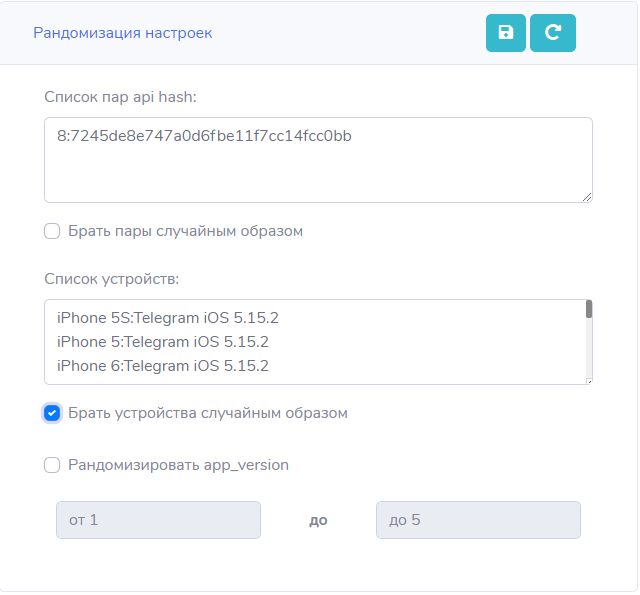Enable the "Рандомизировать app_version" checkbox
Viewport: 640px width, 595px height.
(x=53, y=465)
